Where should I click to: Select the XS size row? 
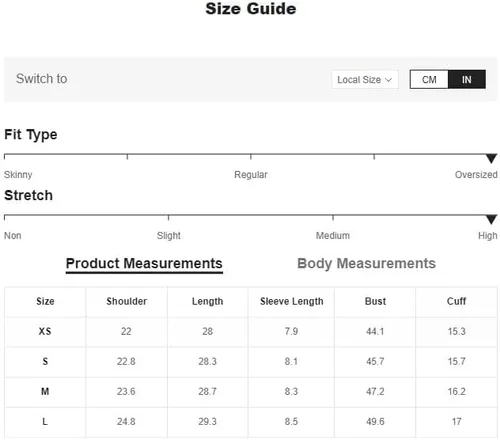(x=251, y=332)
